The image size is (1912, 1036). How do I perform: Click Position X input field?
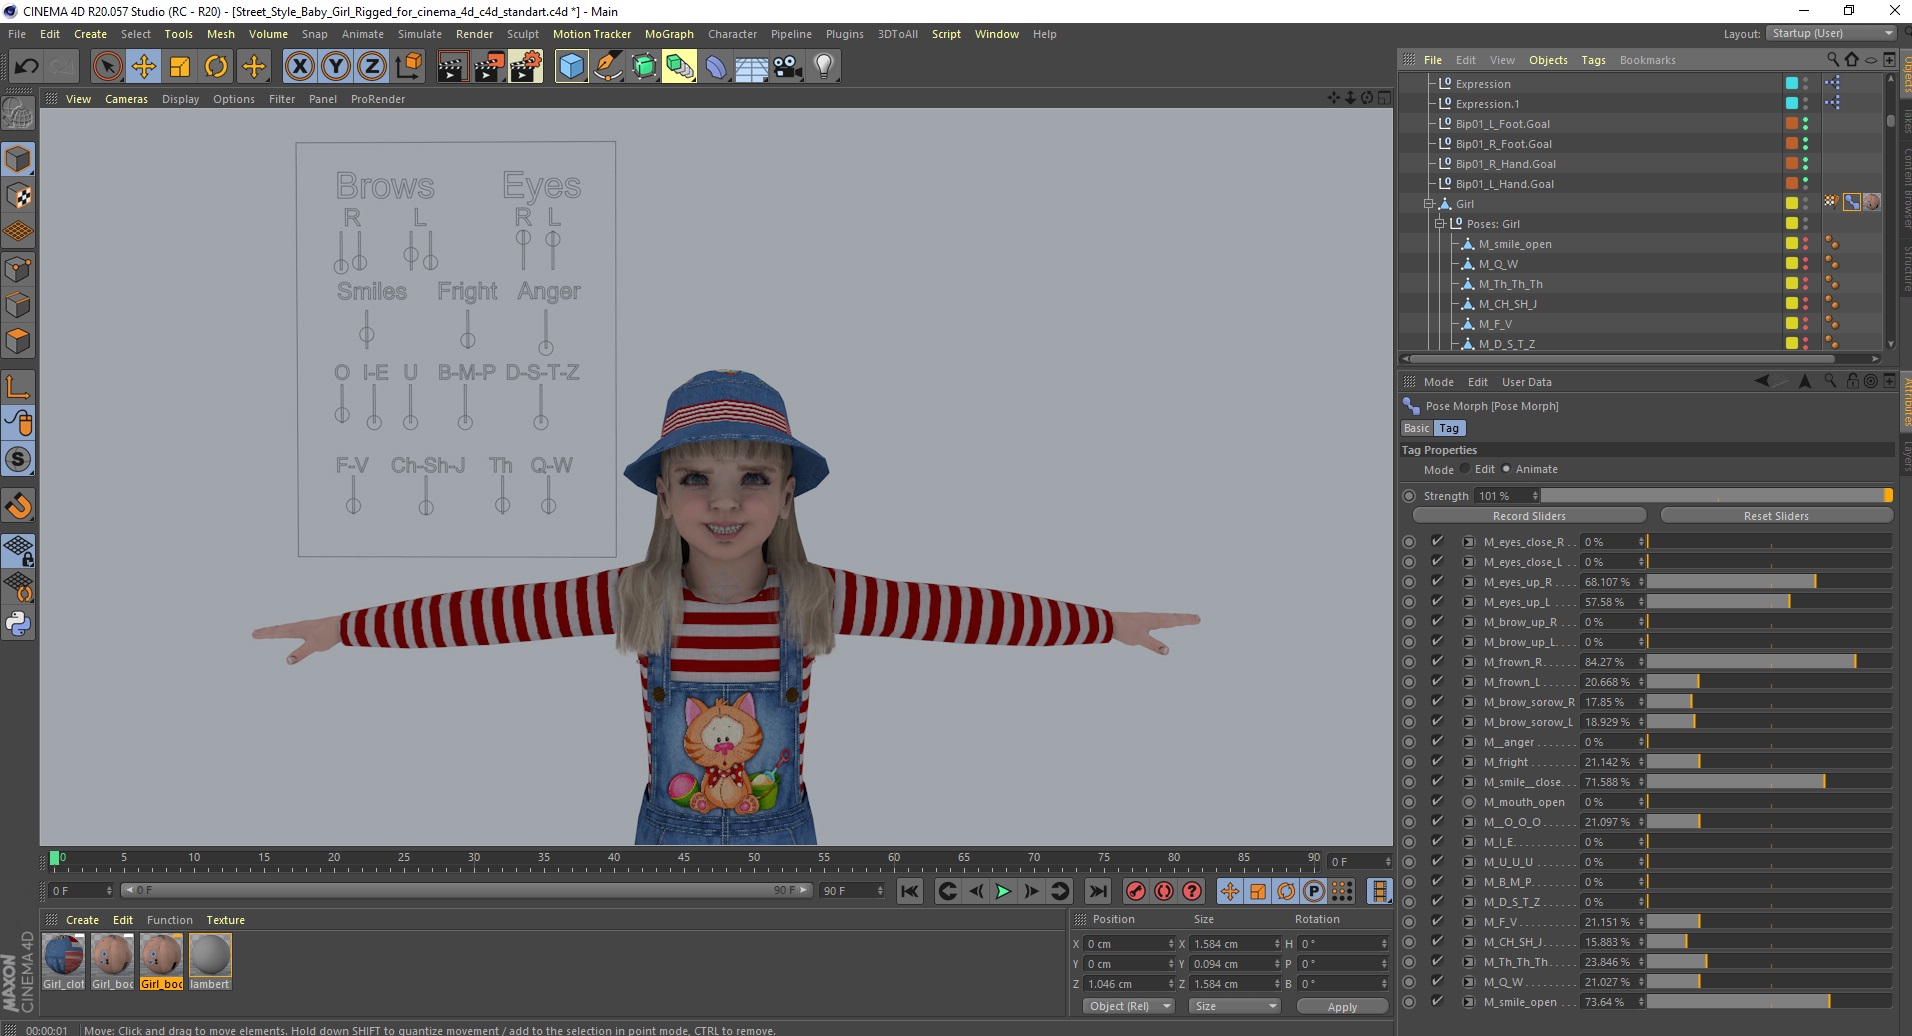1130,944
